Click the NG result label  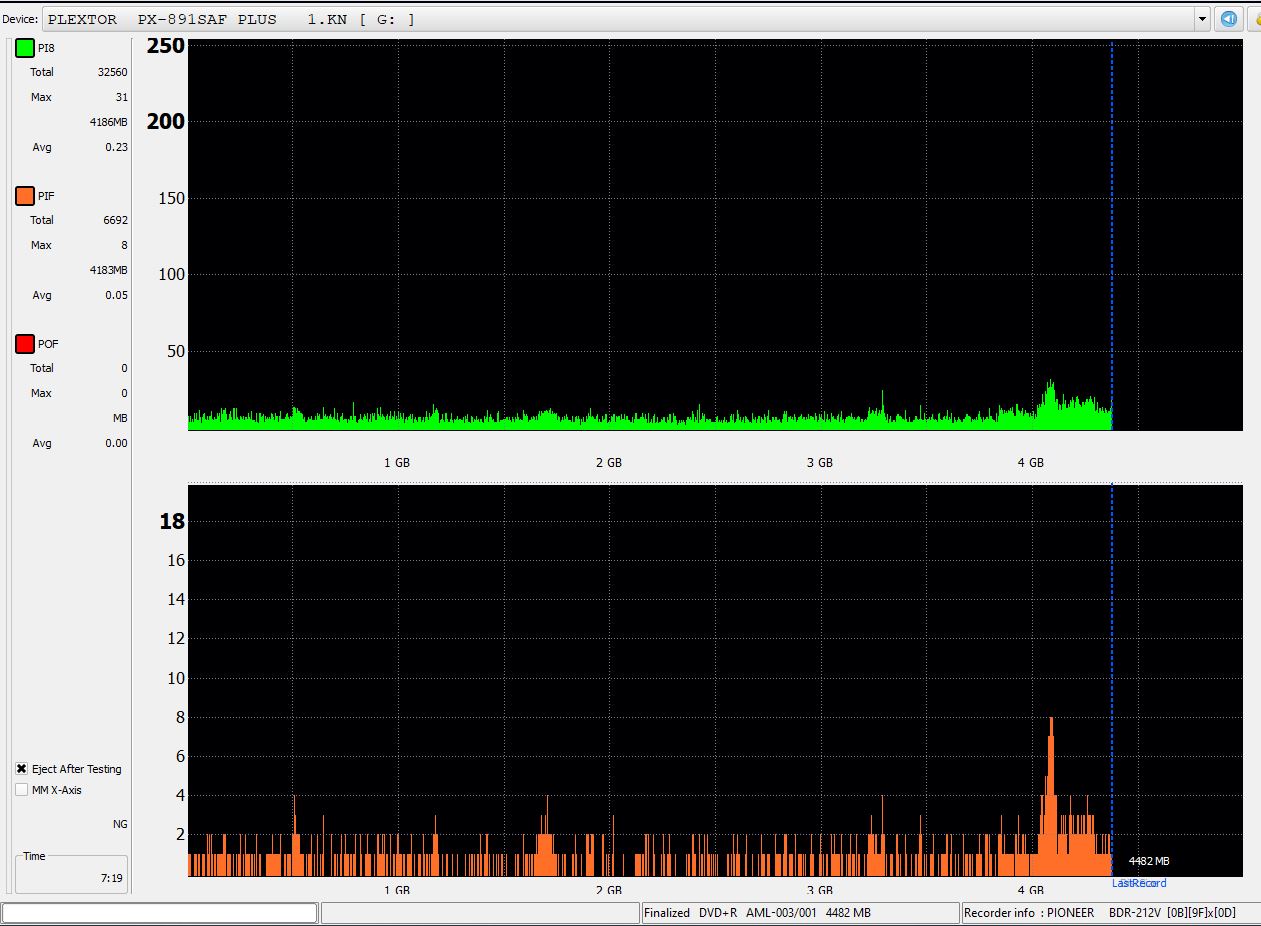pos(120,824)
